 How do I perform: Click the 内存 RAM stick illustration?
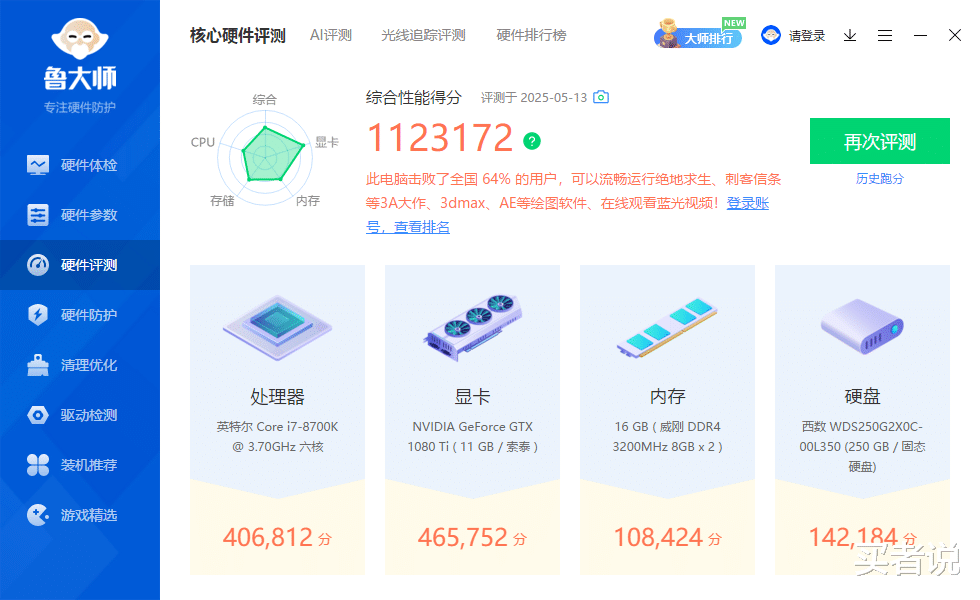[667, 328]
